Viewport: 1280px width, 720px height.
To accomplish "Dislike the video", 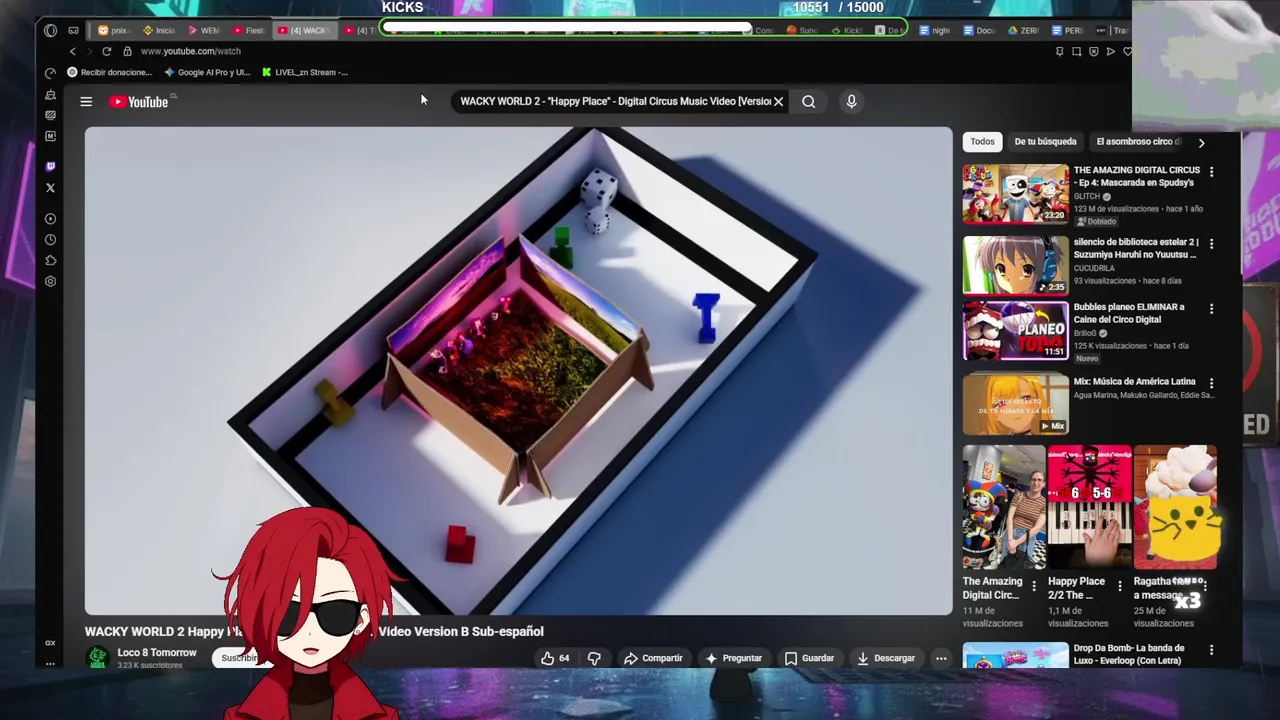I will pyautogui.click(x=594, y=658).
